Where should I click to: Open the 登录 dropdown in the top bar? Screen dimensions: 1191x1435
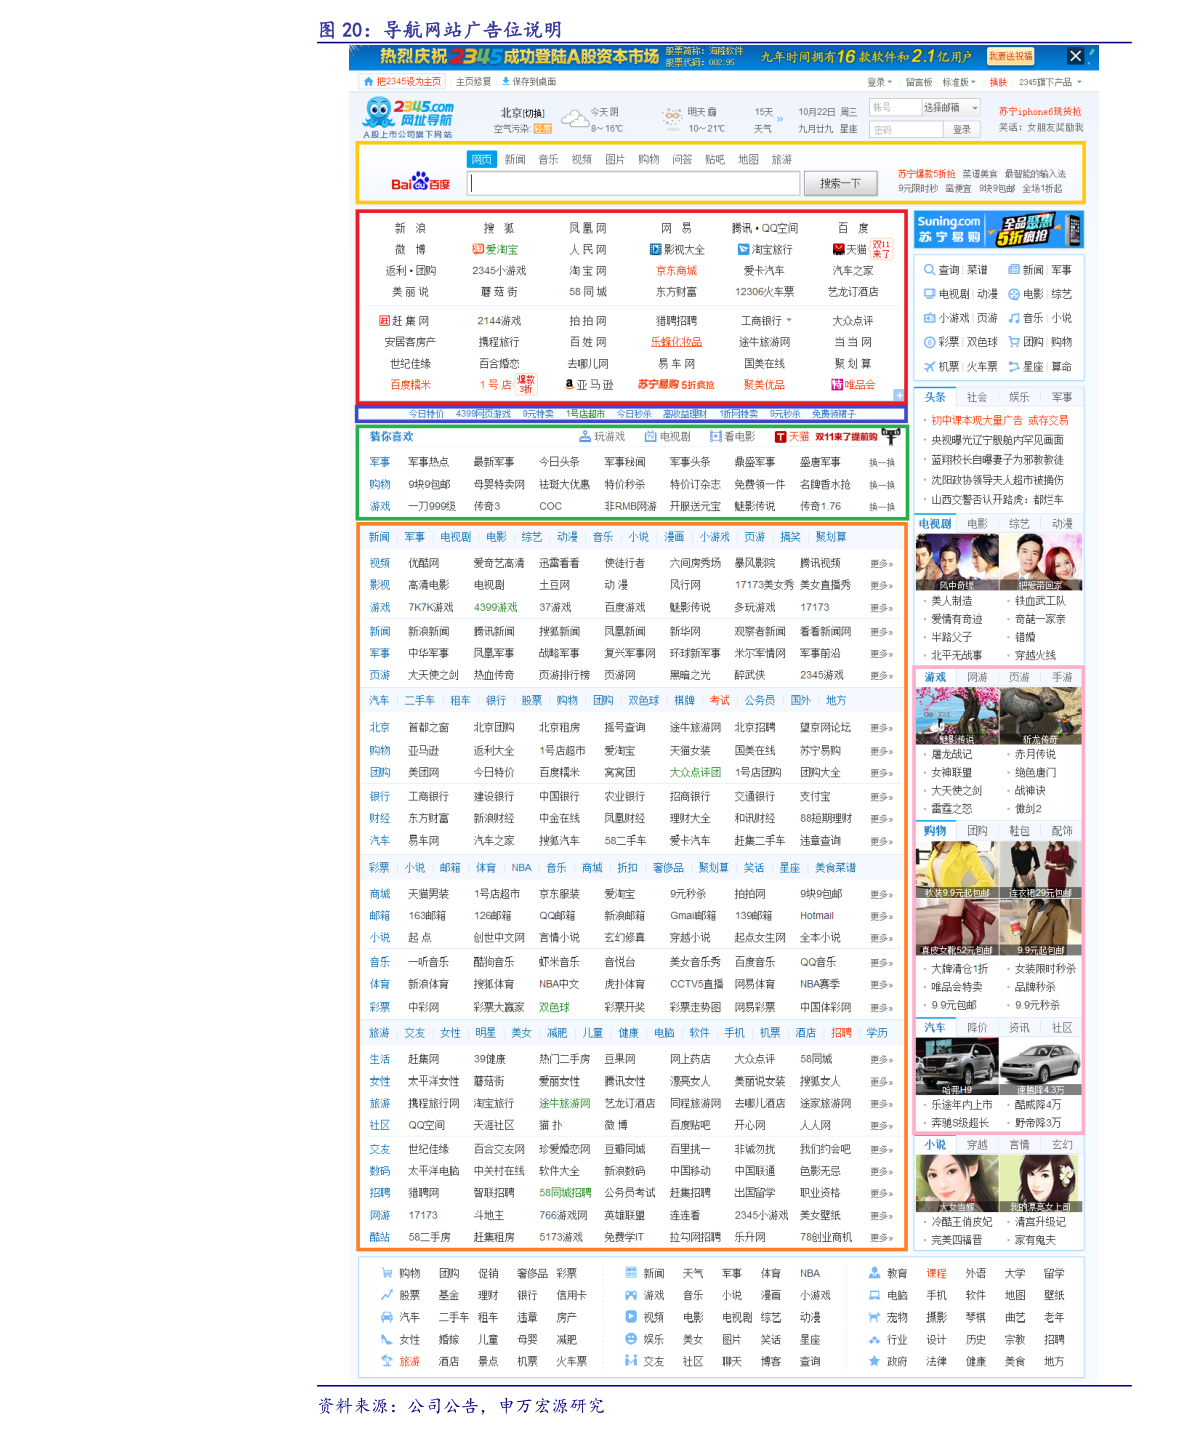coord(880,82)
